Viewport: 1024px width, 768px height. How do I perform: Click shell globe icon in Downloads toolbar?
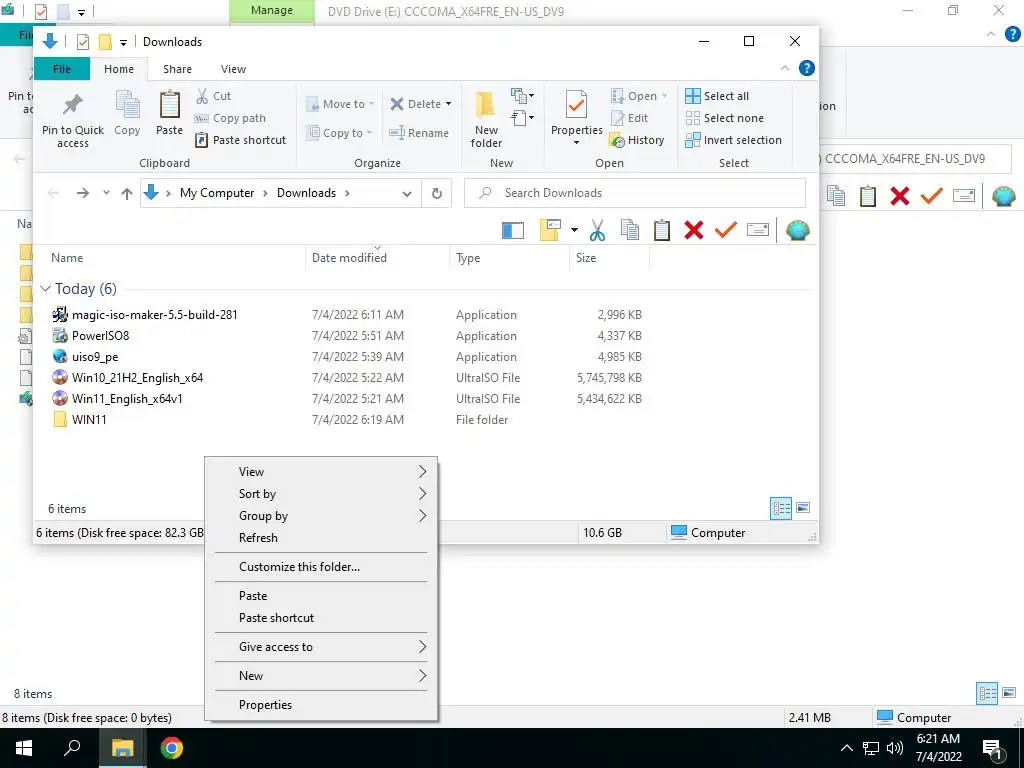click(797, 230)
